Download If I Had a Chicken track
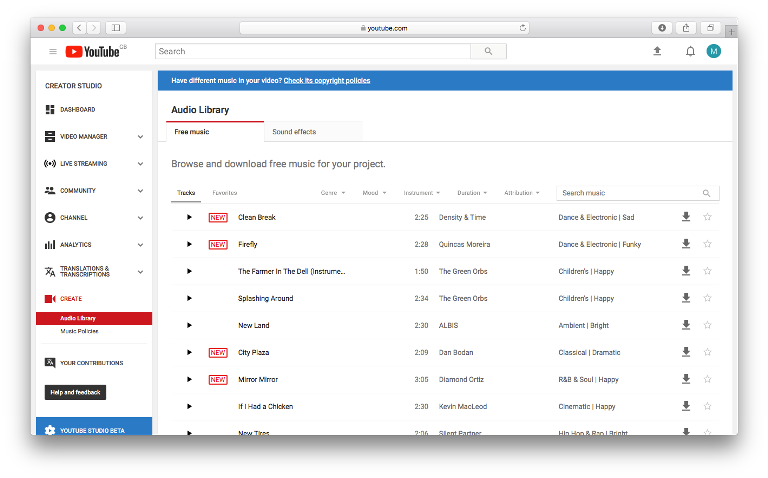Image resolution: width=768 pixels, height=478 pixels. tap(686, 406)
